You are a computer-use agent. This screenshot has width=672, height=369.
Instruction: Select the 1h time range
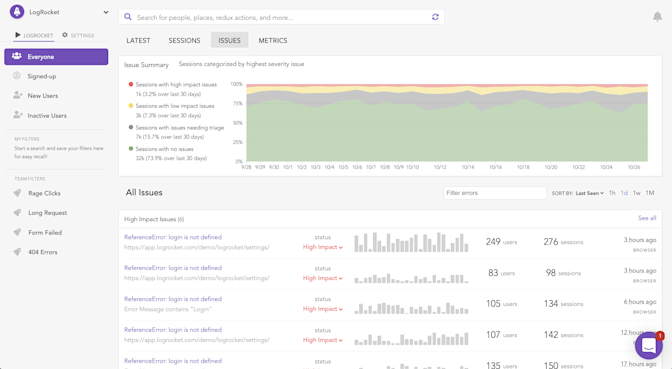click(612, 193)
